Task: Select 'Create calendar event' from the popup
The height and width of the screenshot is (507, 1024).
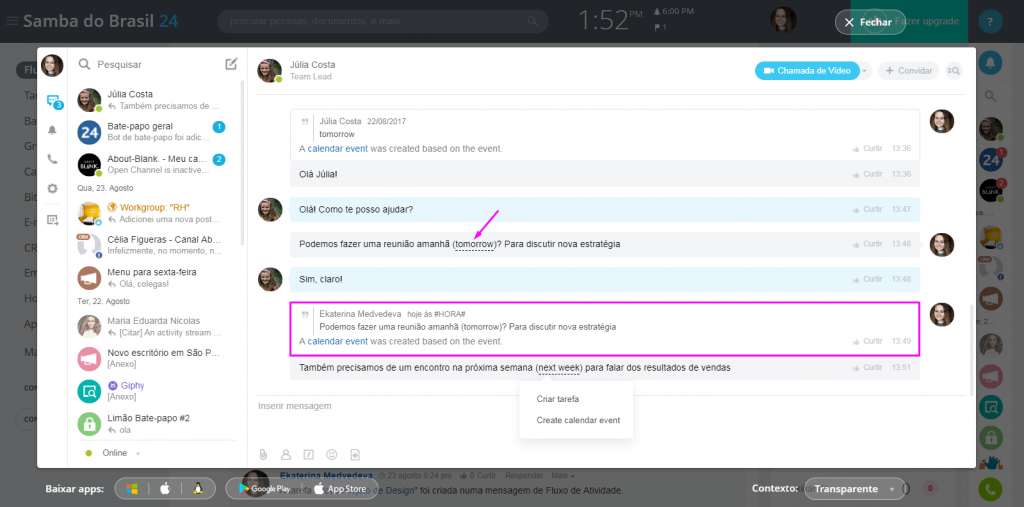Action: pos(578,420)
